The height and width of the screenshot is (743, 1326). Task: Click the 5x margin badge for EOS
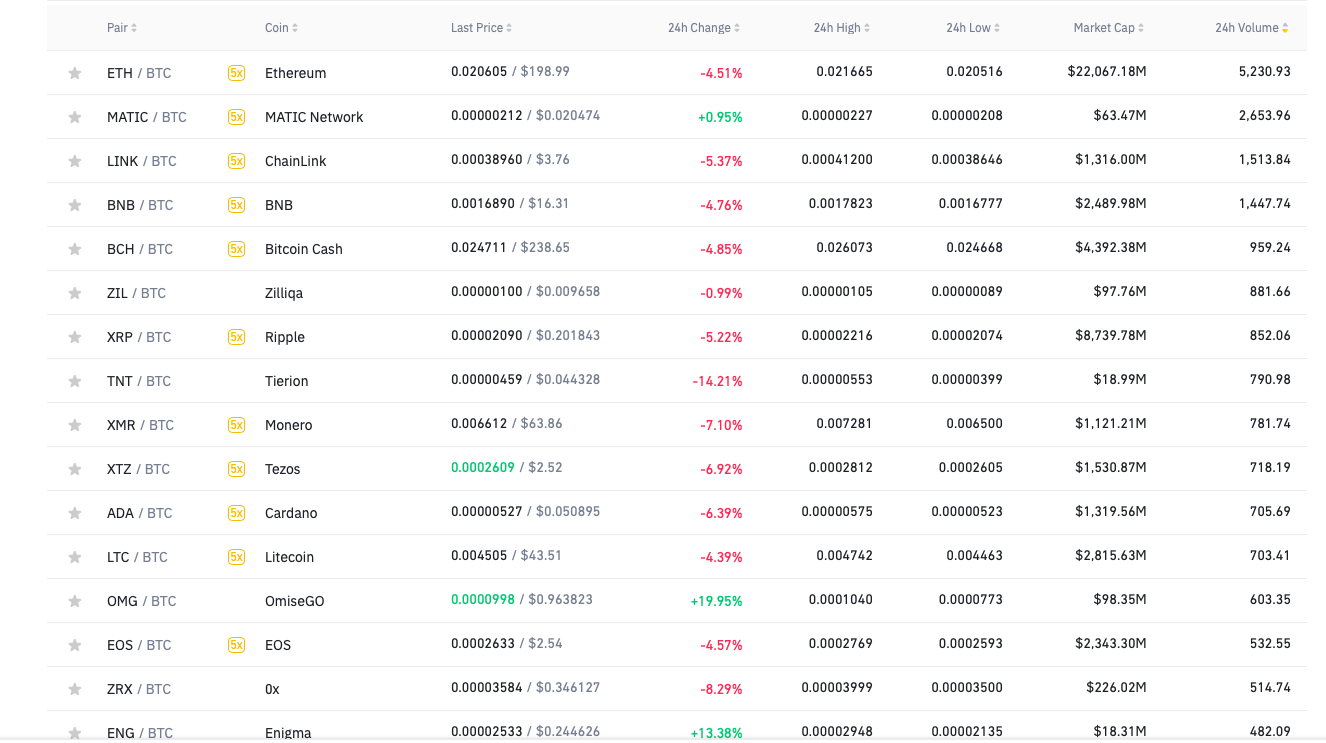click(x=236, y=645)
